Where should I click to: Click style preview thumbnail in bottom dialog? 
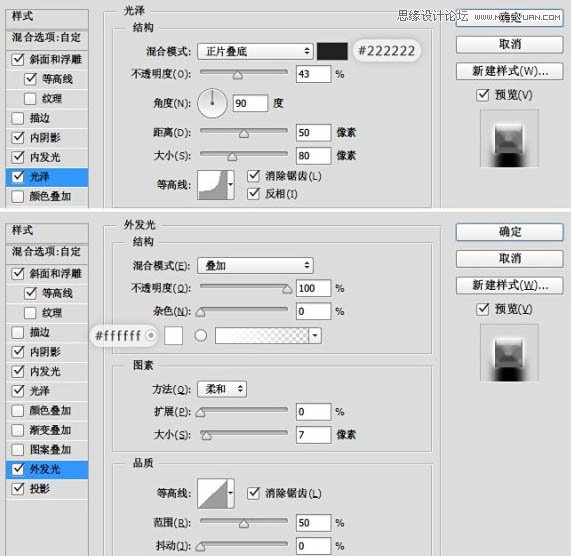coord(509,352)
